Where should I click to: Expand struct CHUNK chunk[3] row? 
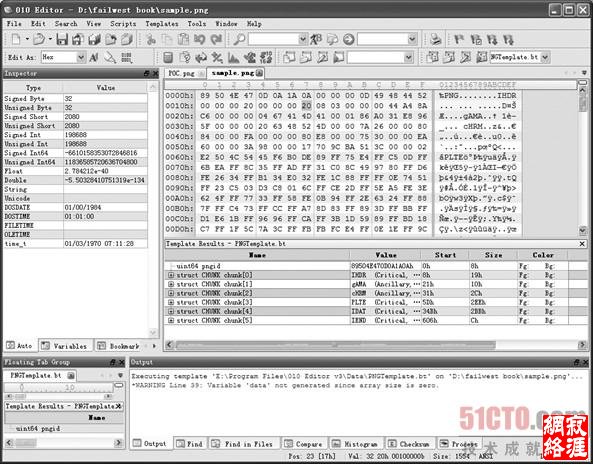[x=171, y=302]
